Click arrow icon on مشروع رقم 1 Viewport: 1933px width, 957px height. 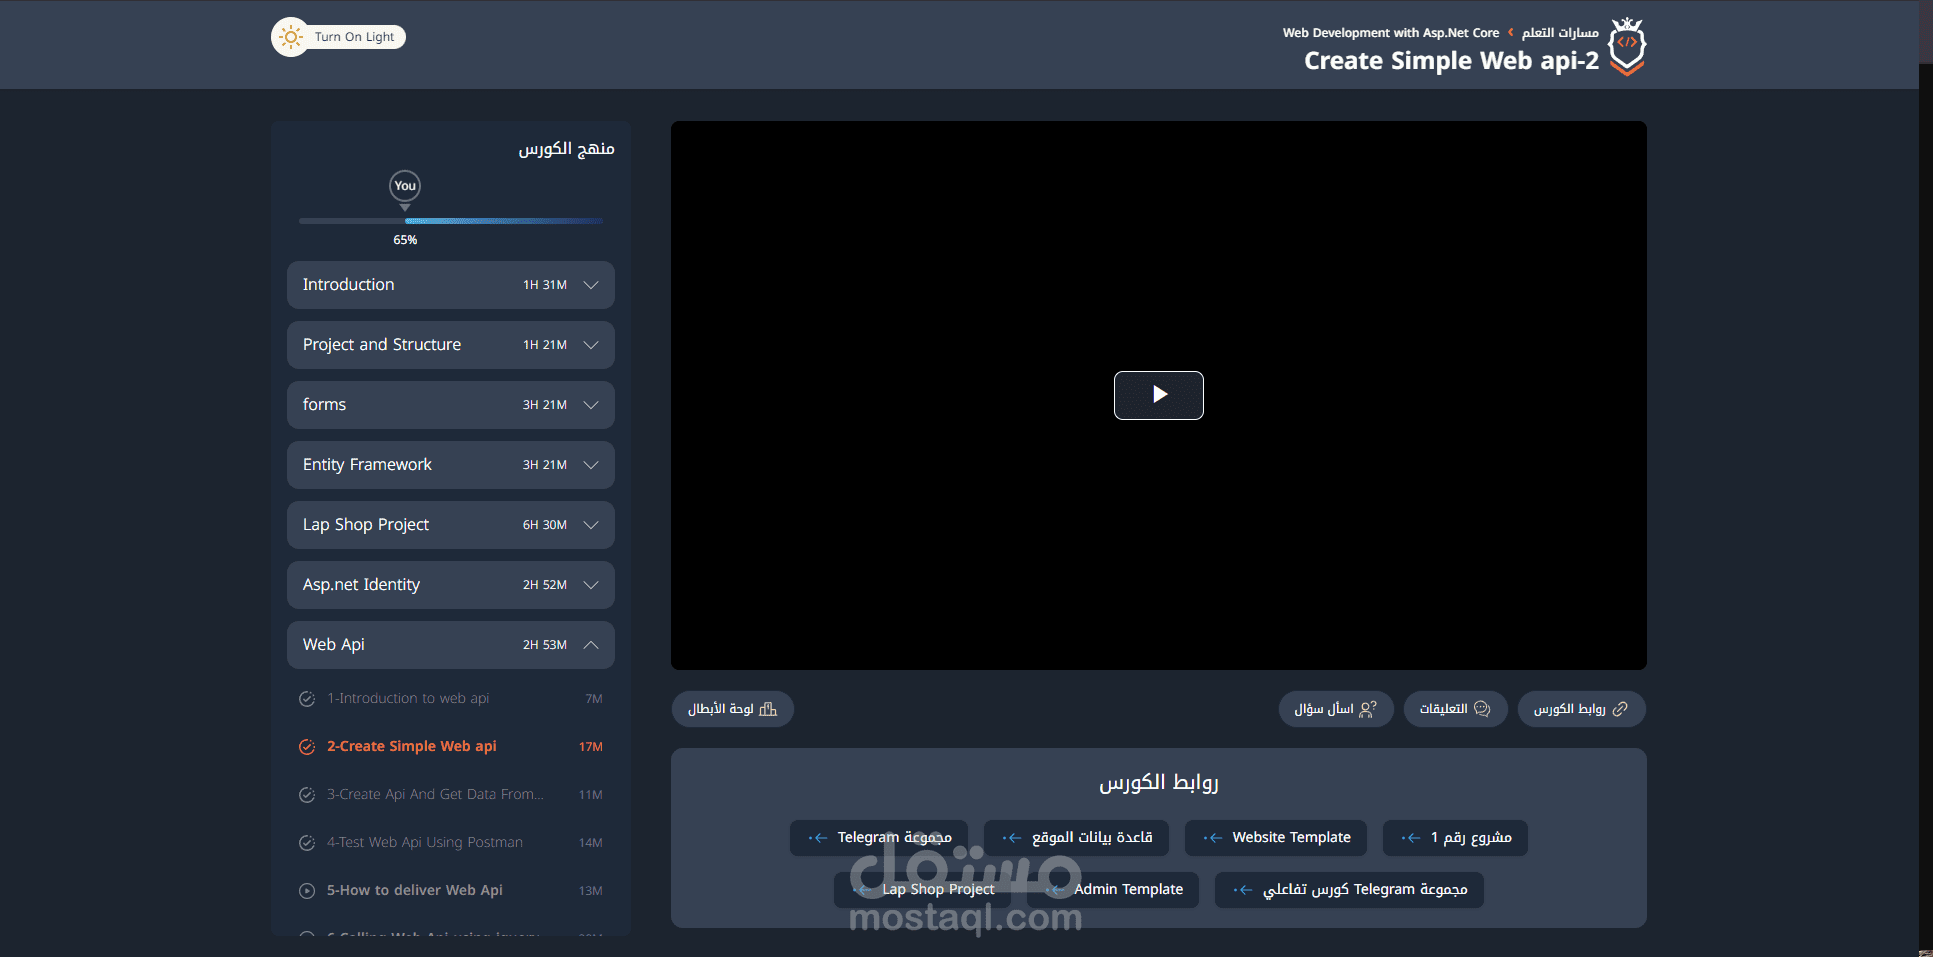tap(1411, 838)
